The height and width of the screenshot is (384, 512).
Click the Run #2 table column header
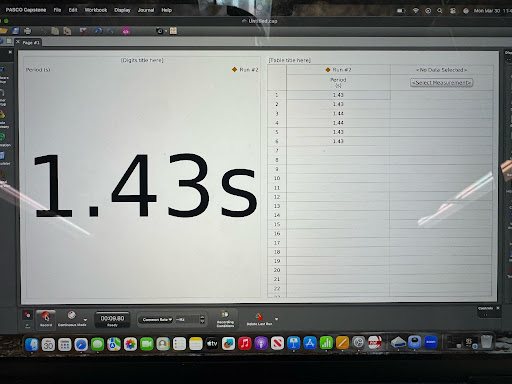338,70
